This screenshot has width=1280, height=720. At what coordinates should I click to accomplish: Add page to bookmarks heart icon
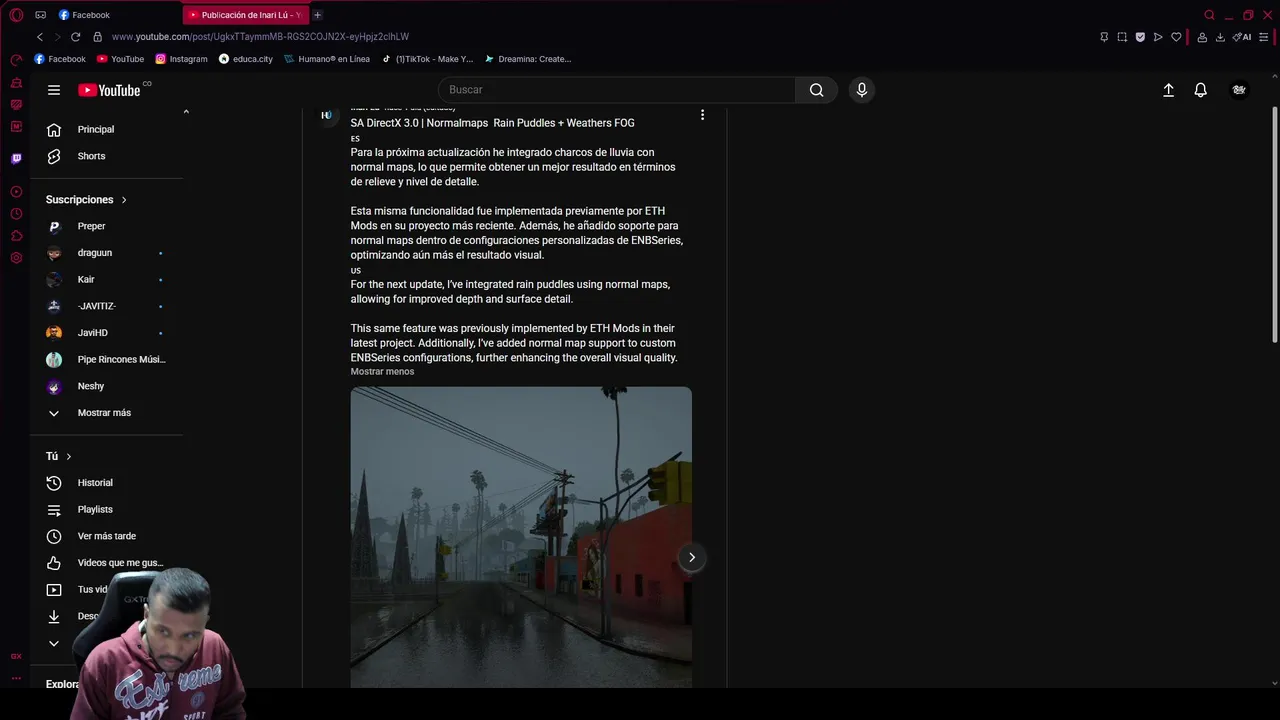[x=1176, y=37]
